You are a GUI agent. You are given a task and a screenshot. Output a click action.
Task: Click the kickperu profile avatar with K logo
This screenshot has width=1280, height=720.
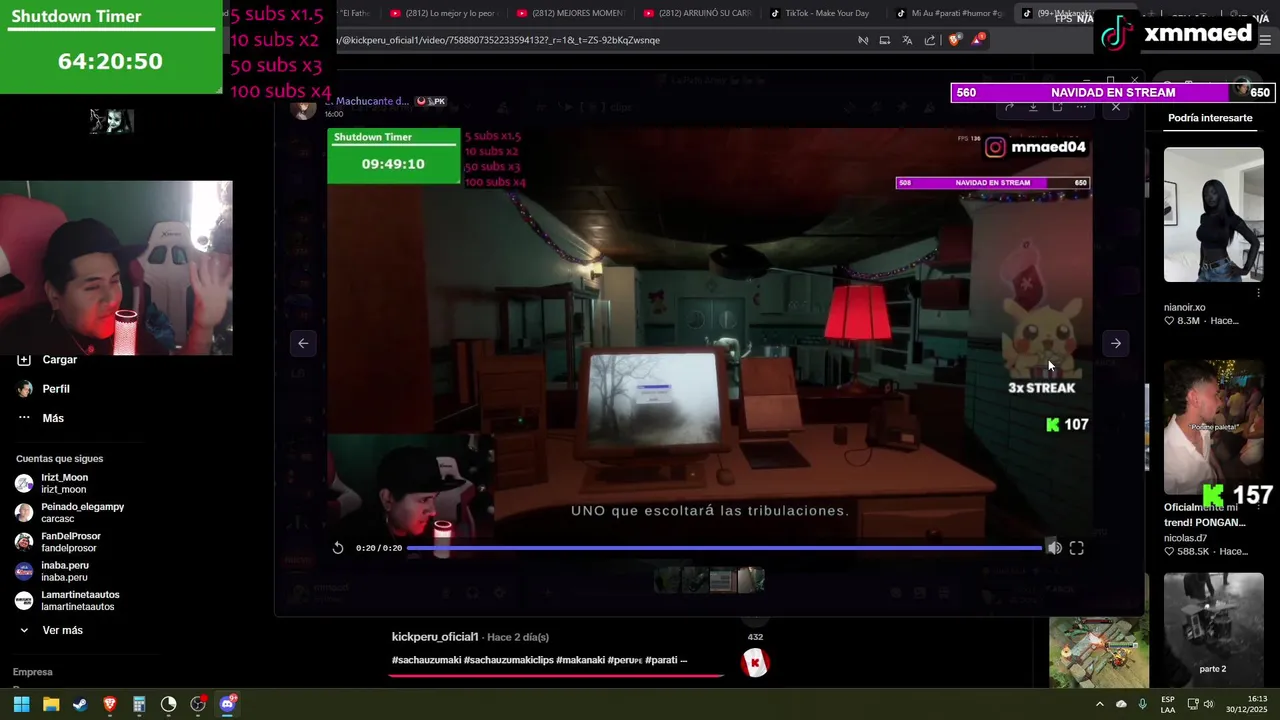pos(755,662)
